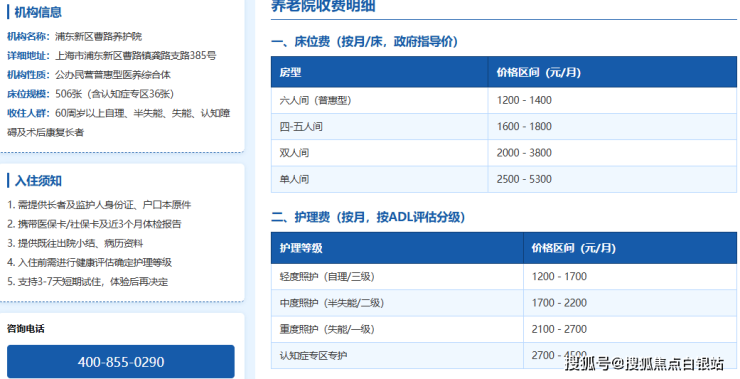Click the 四-五人间 cell
This screenshot has width=740, height=379.
379,127
